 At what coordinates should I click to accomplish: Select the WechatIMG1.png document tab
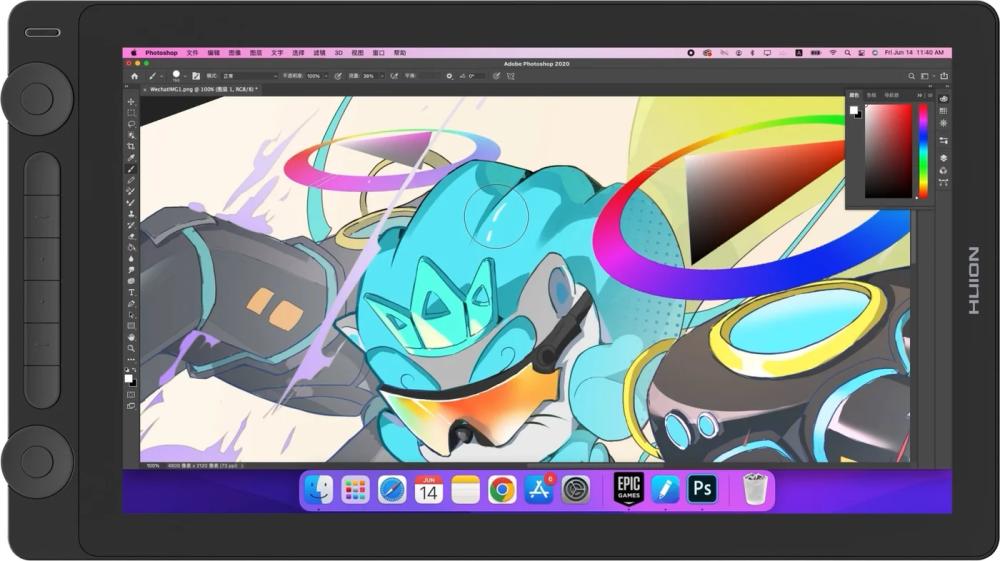pyautogui.click(x=203, y=90)
